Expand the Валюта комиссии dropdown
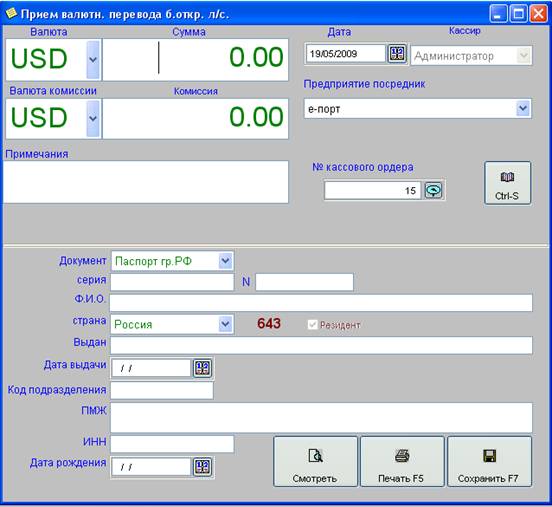 93,118
